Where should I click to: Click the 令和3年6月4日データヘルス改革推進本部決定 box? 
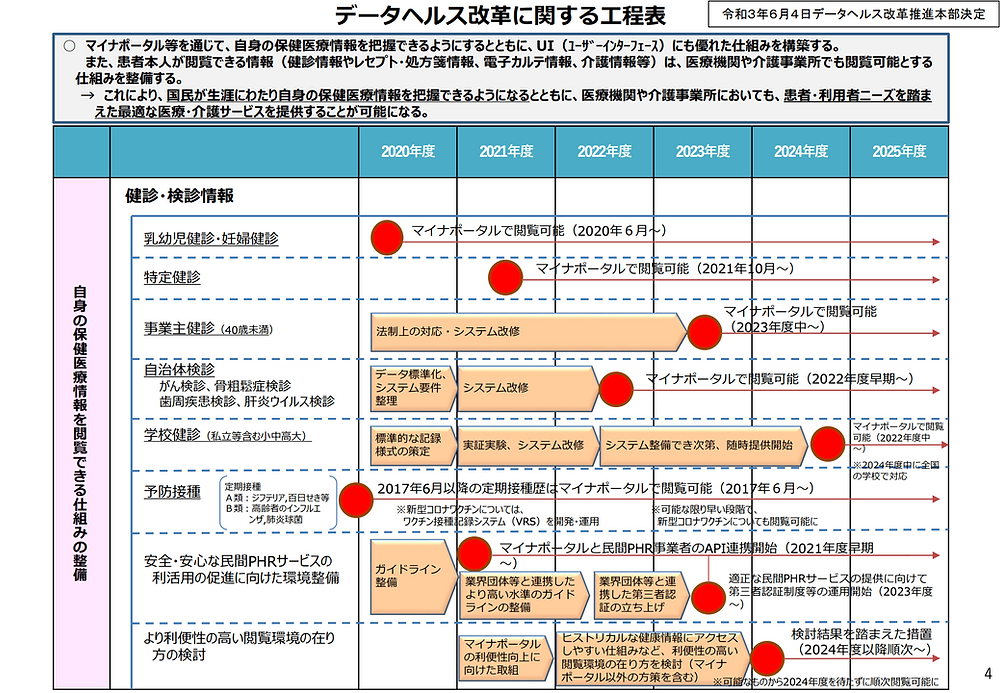pos(853,14)
